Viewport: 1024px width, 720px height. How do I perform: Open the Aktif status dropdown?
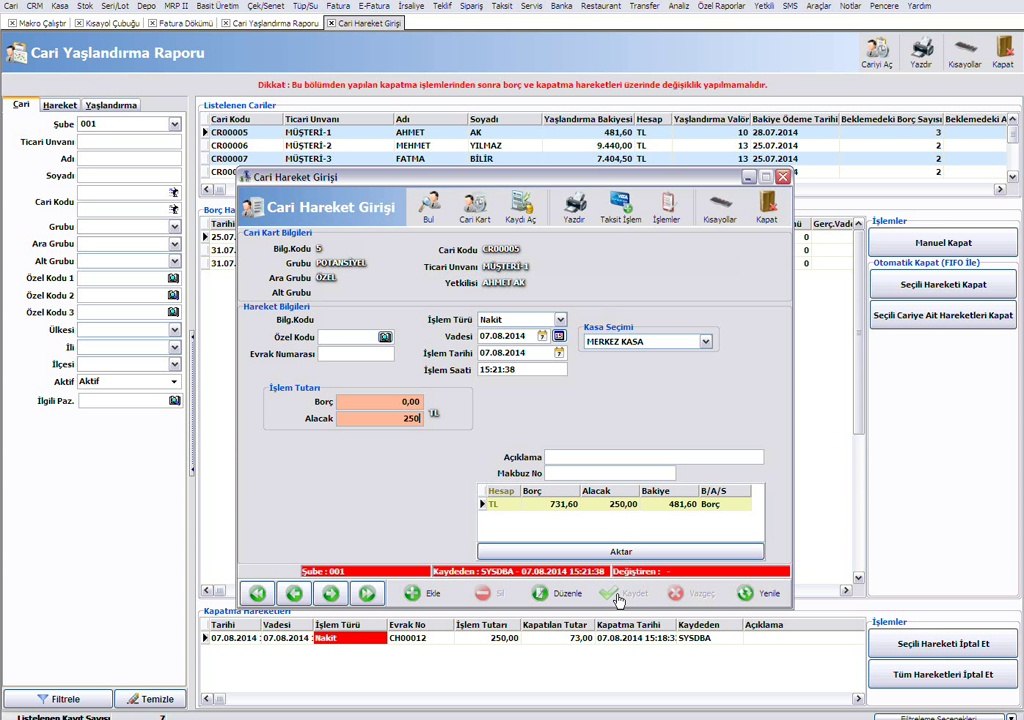click(174, 382)
